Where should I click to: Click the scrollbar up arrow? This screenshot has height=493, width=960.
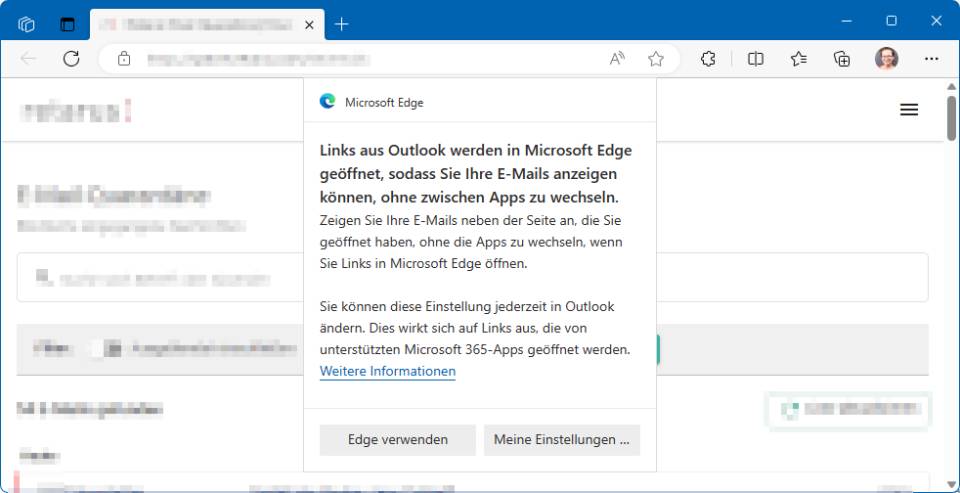(x=951, y=87)
